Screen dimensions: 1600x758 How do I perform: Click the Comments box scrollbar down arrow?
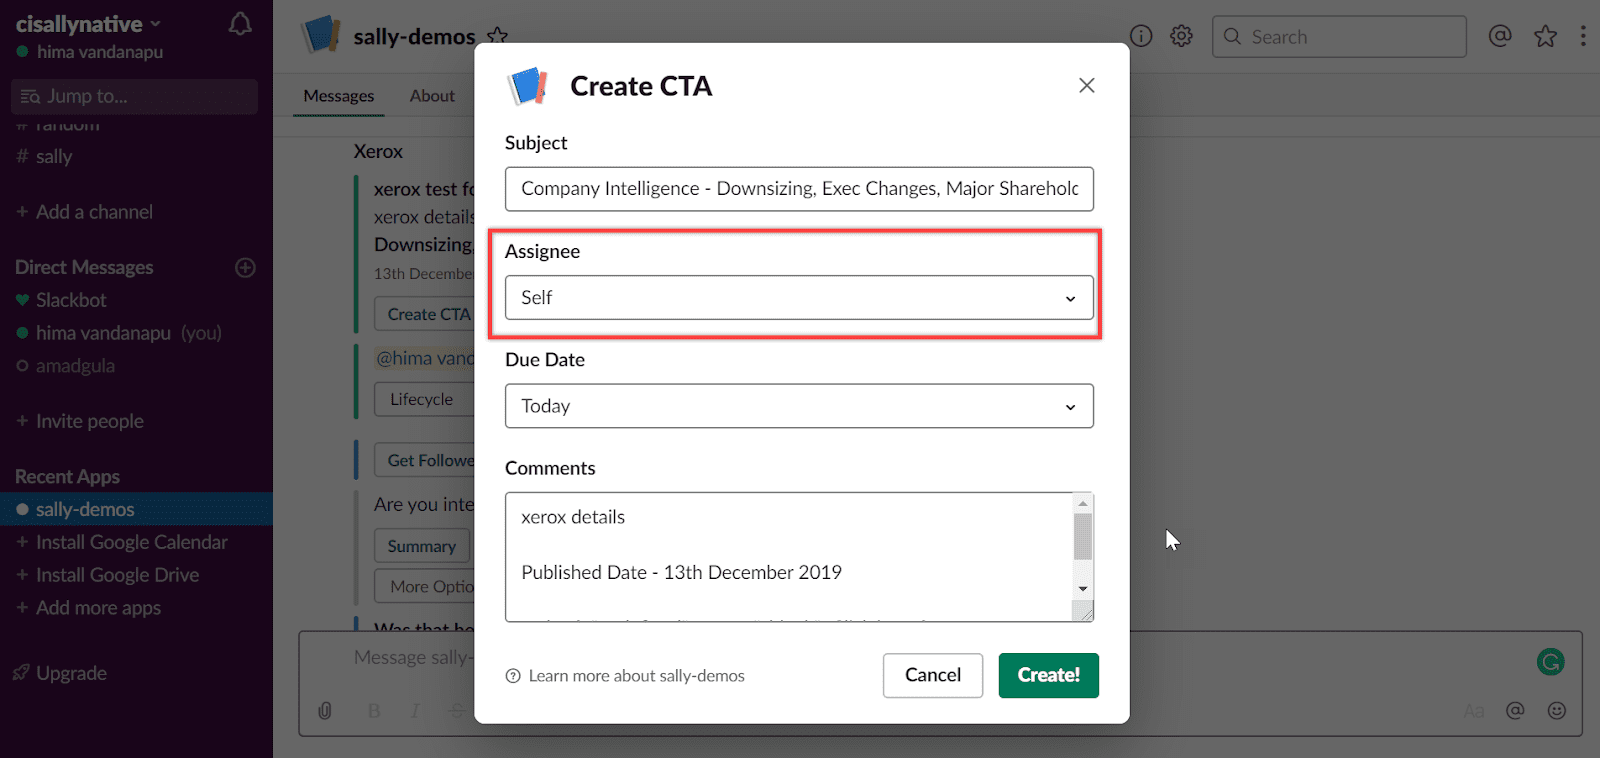[1083, 589]
